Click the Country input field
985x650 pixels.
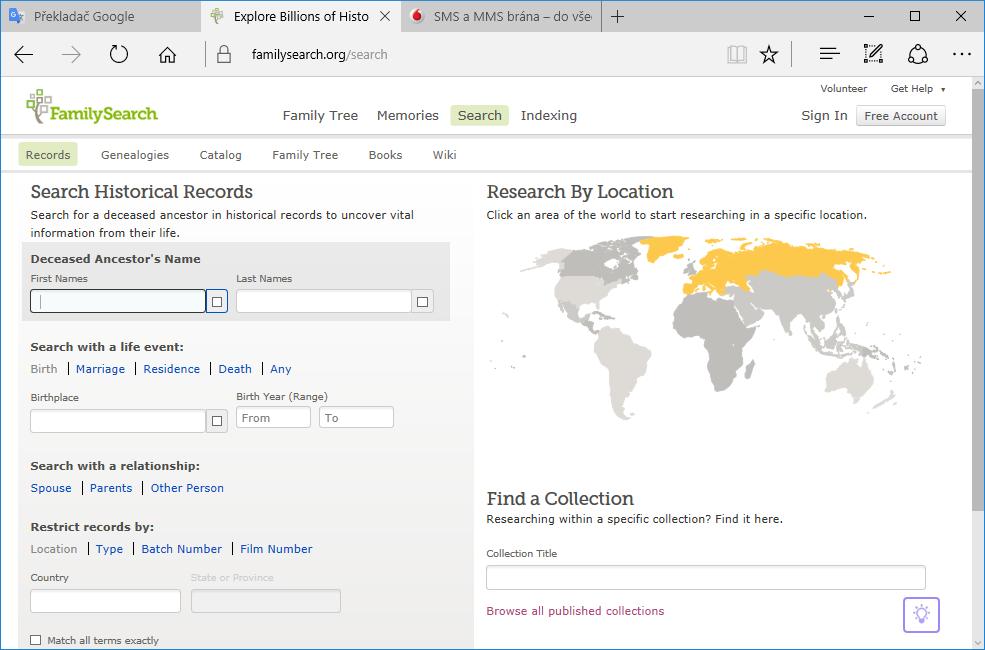coord(106,601)
